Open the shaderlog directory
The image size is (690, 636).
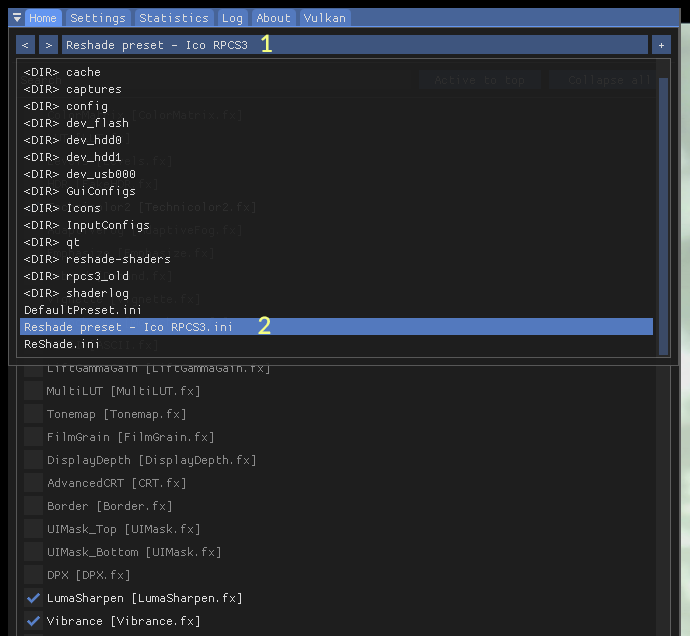click(x=337, y=293)
